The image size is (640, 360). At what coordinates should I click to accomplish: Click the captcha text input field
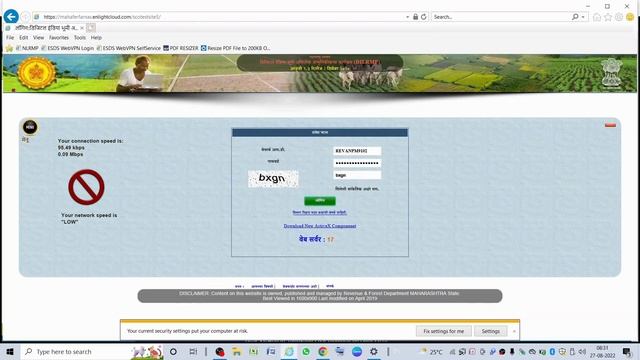pyautogui.click(x=357, y=175)
